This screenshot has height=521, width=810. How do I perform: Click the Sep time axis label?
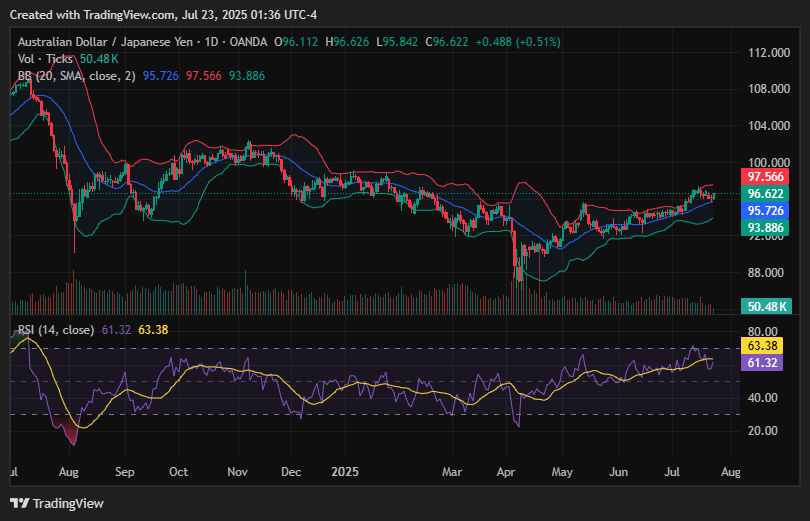pos(124,472)
